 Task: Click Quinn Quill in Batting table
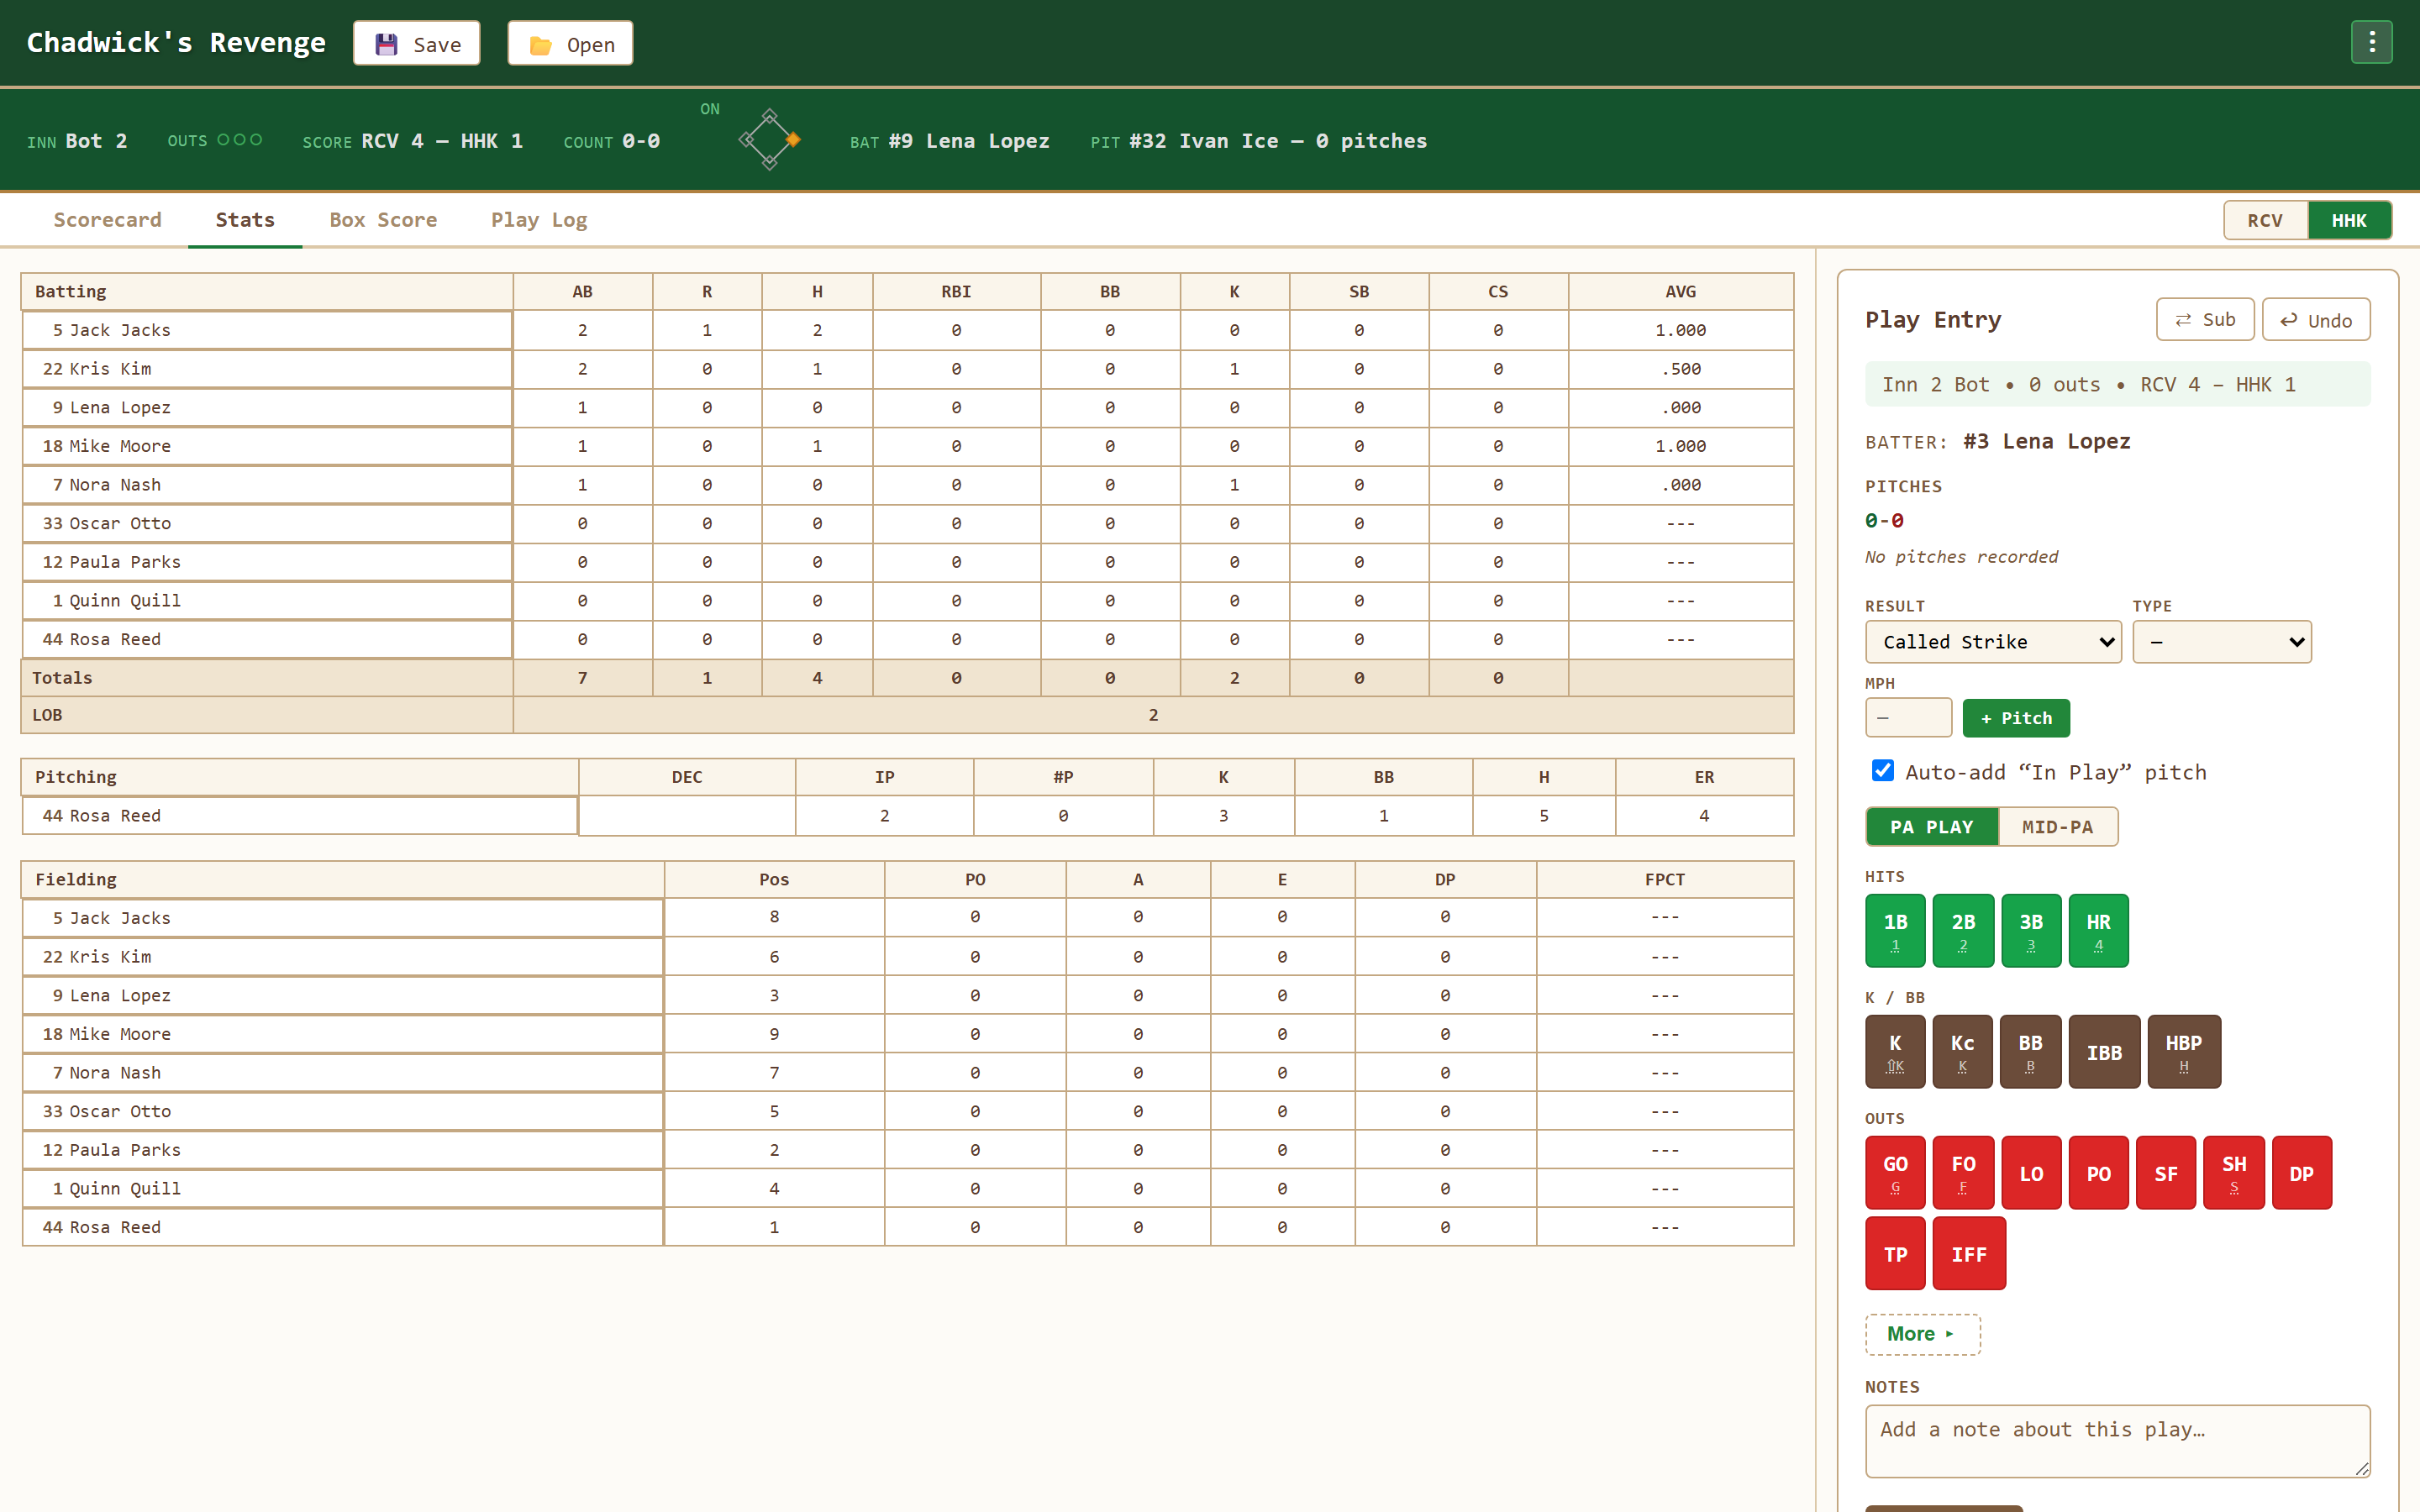(x=267, y=601)
